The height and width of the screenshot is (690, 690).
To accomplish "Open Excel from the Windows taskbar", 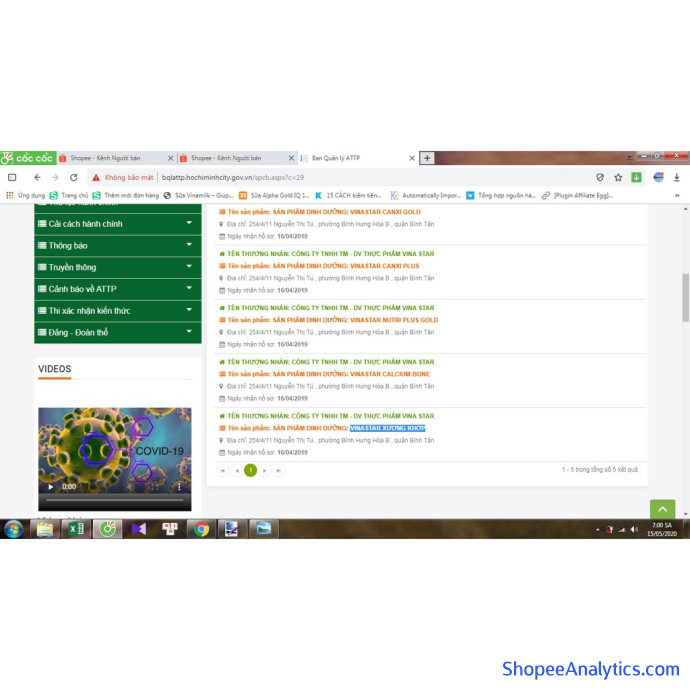I will (x=75, y=529).
